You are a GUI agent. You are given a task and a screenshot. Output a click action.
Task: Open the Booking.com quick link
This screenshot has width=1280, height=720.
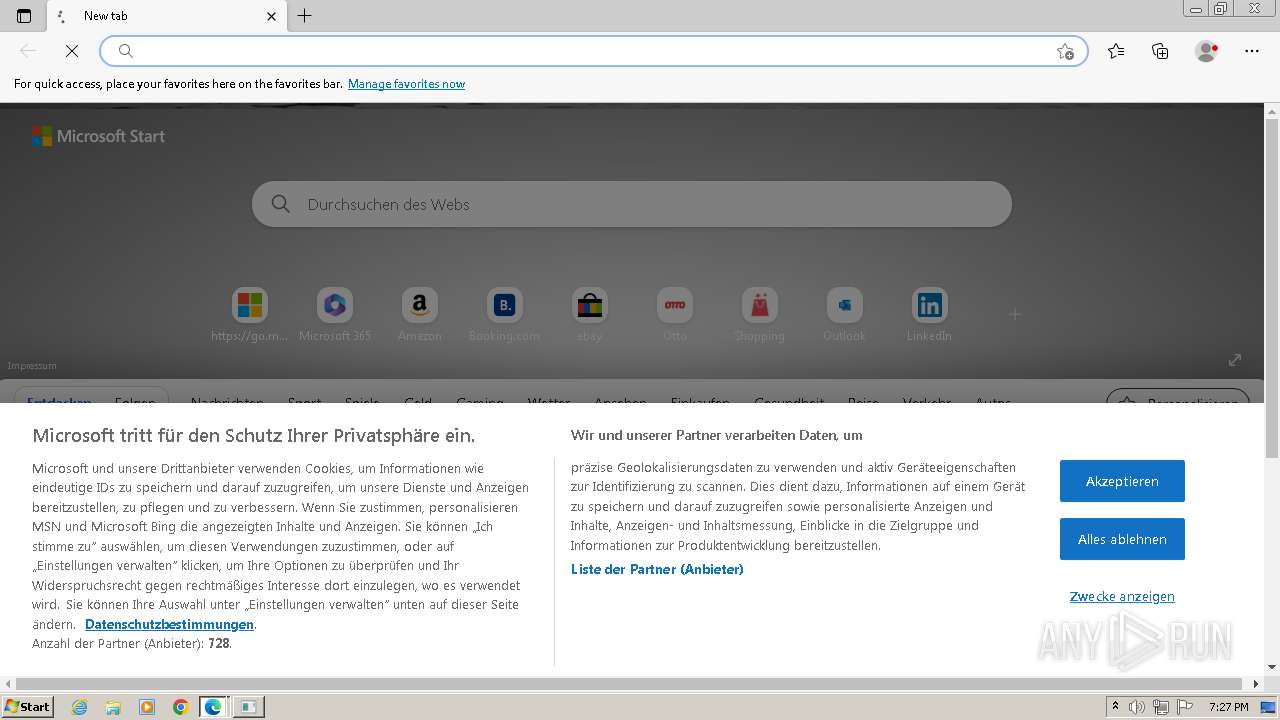[x=505, y=315]
